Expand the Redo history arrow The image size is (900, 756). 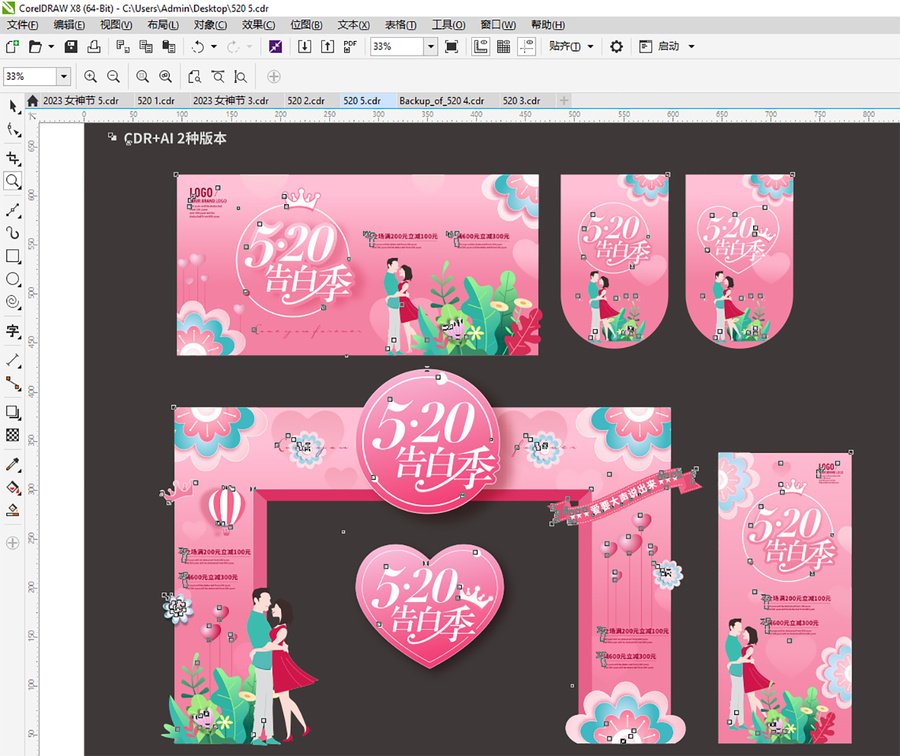[249, 46]
